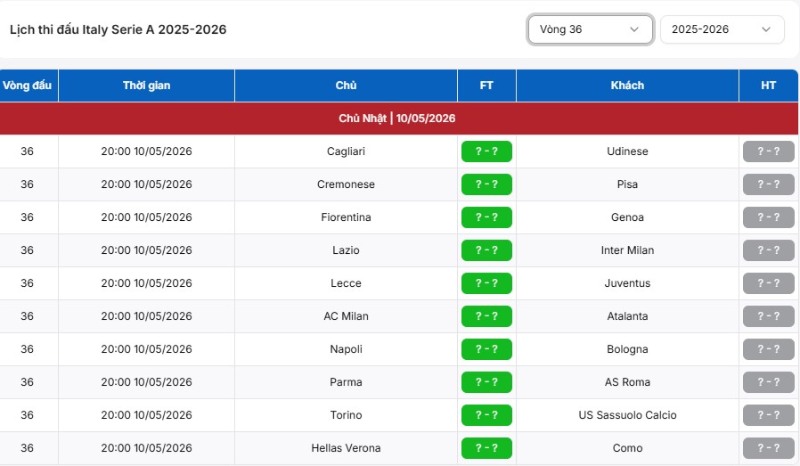Click HT score button for Udinese row

[768, 151]
